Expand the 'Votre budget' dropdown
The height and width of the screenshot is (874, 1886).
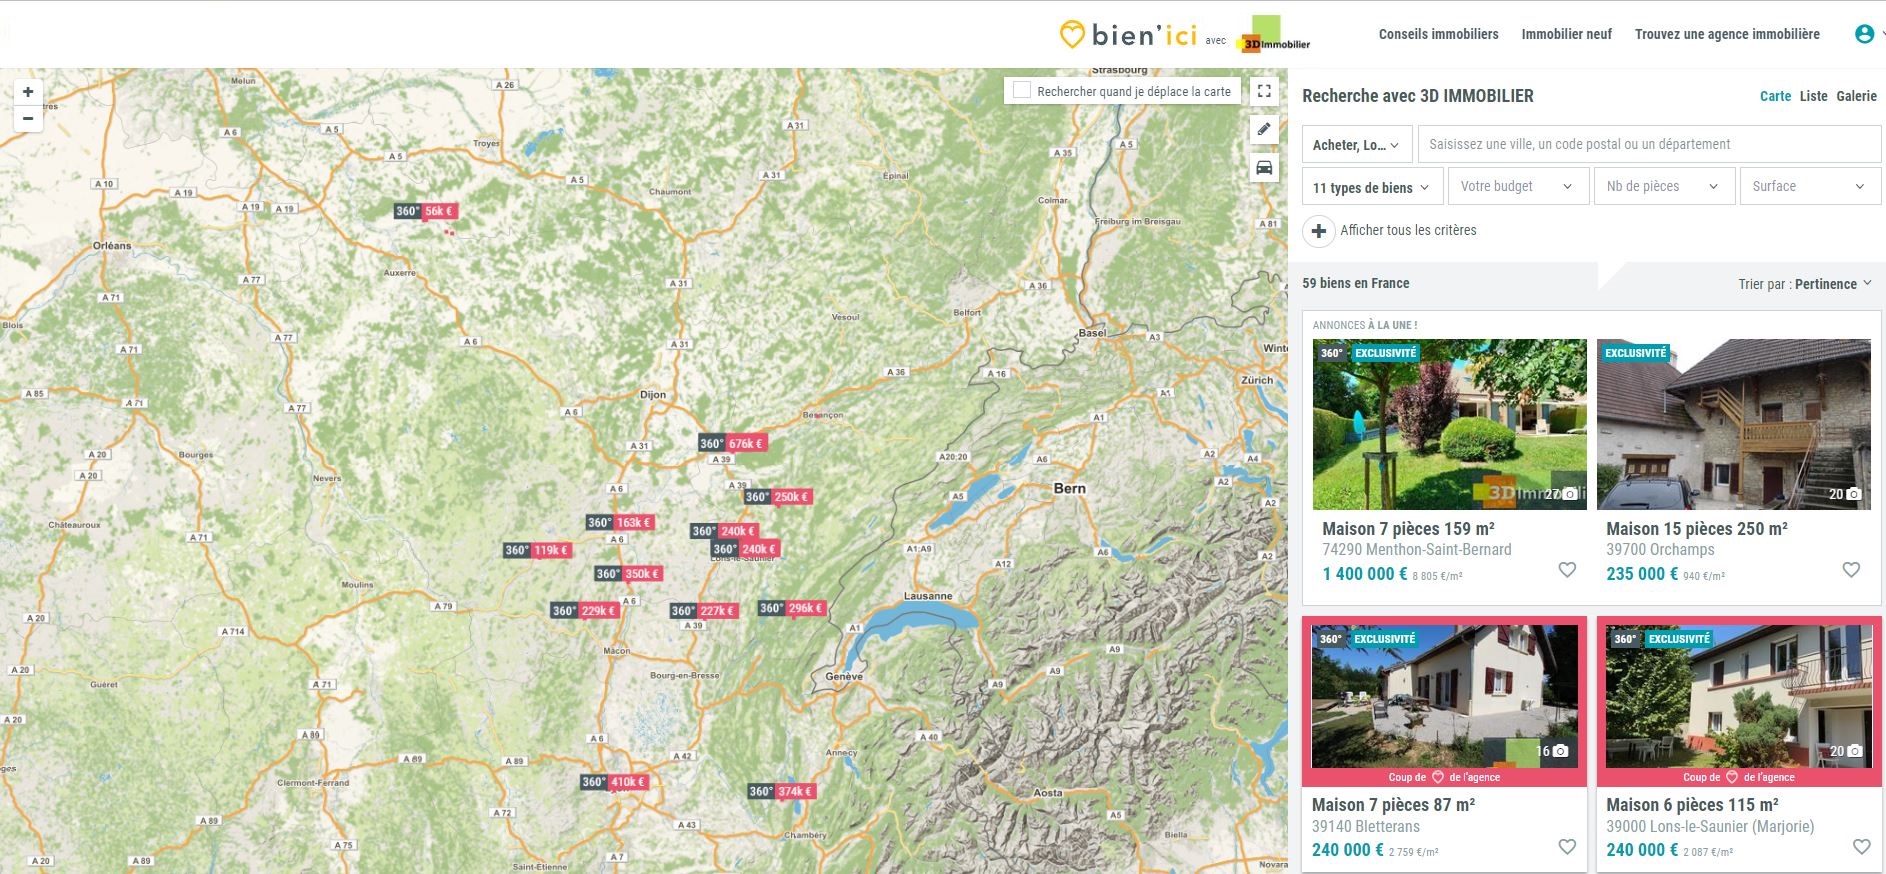1518,187
